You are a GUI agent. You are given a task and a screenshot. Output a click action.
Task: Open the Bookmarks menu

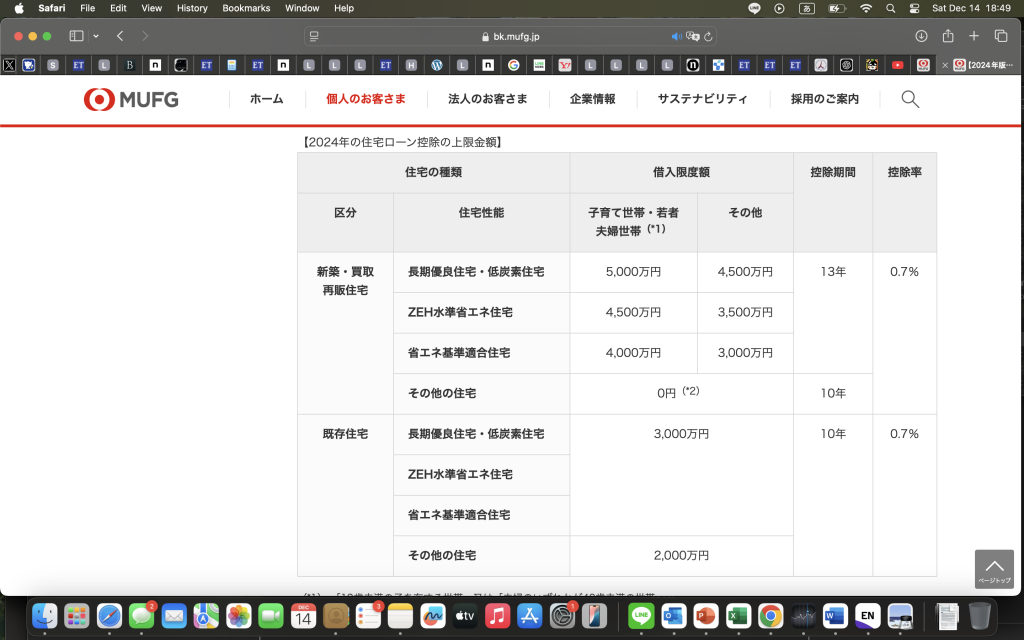point(246,8)
